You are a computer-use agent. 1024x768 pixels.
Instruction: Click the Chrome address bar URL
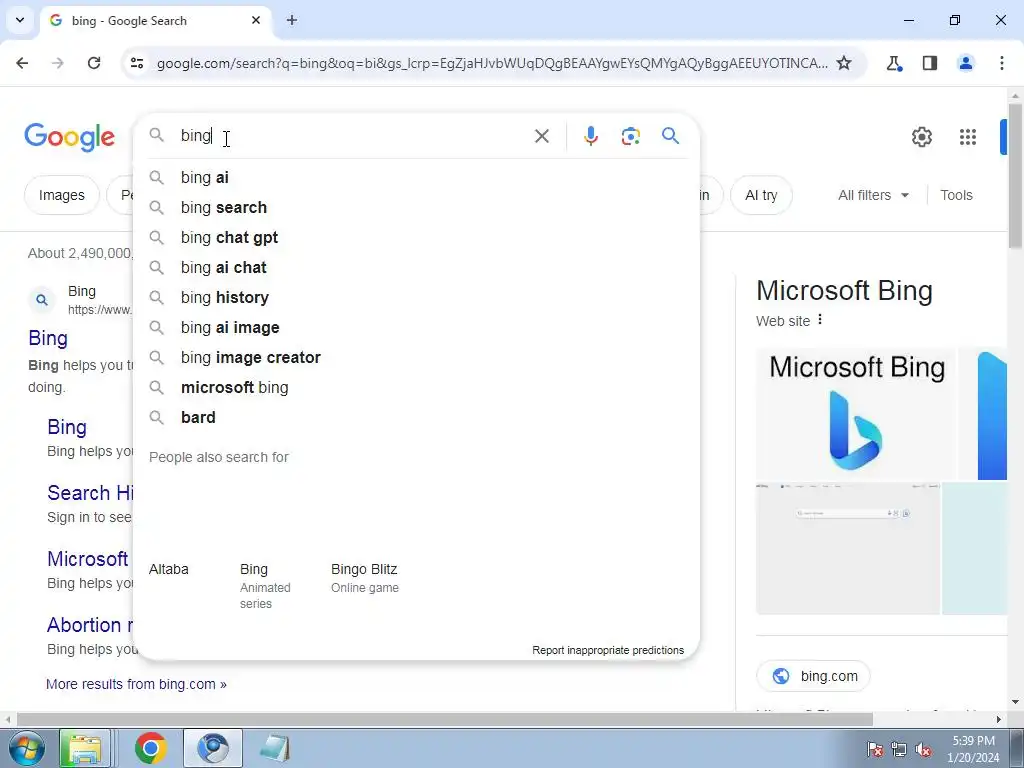[x=491, y=63]
